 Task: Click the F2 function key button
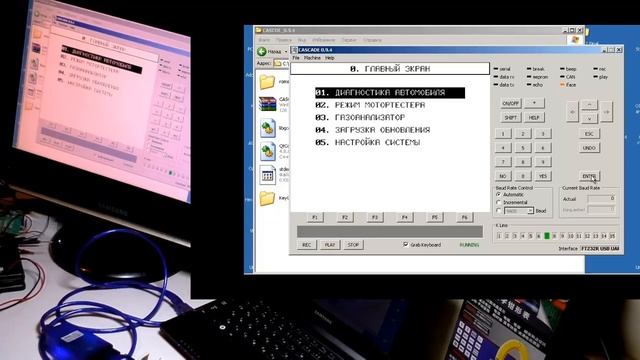(345, 217)
